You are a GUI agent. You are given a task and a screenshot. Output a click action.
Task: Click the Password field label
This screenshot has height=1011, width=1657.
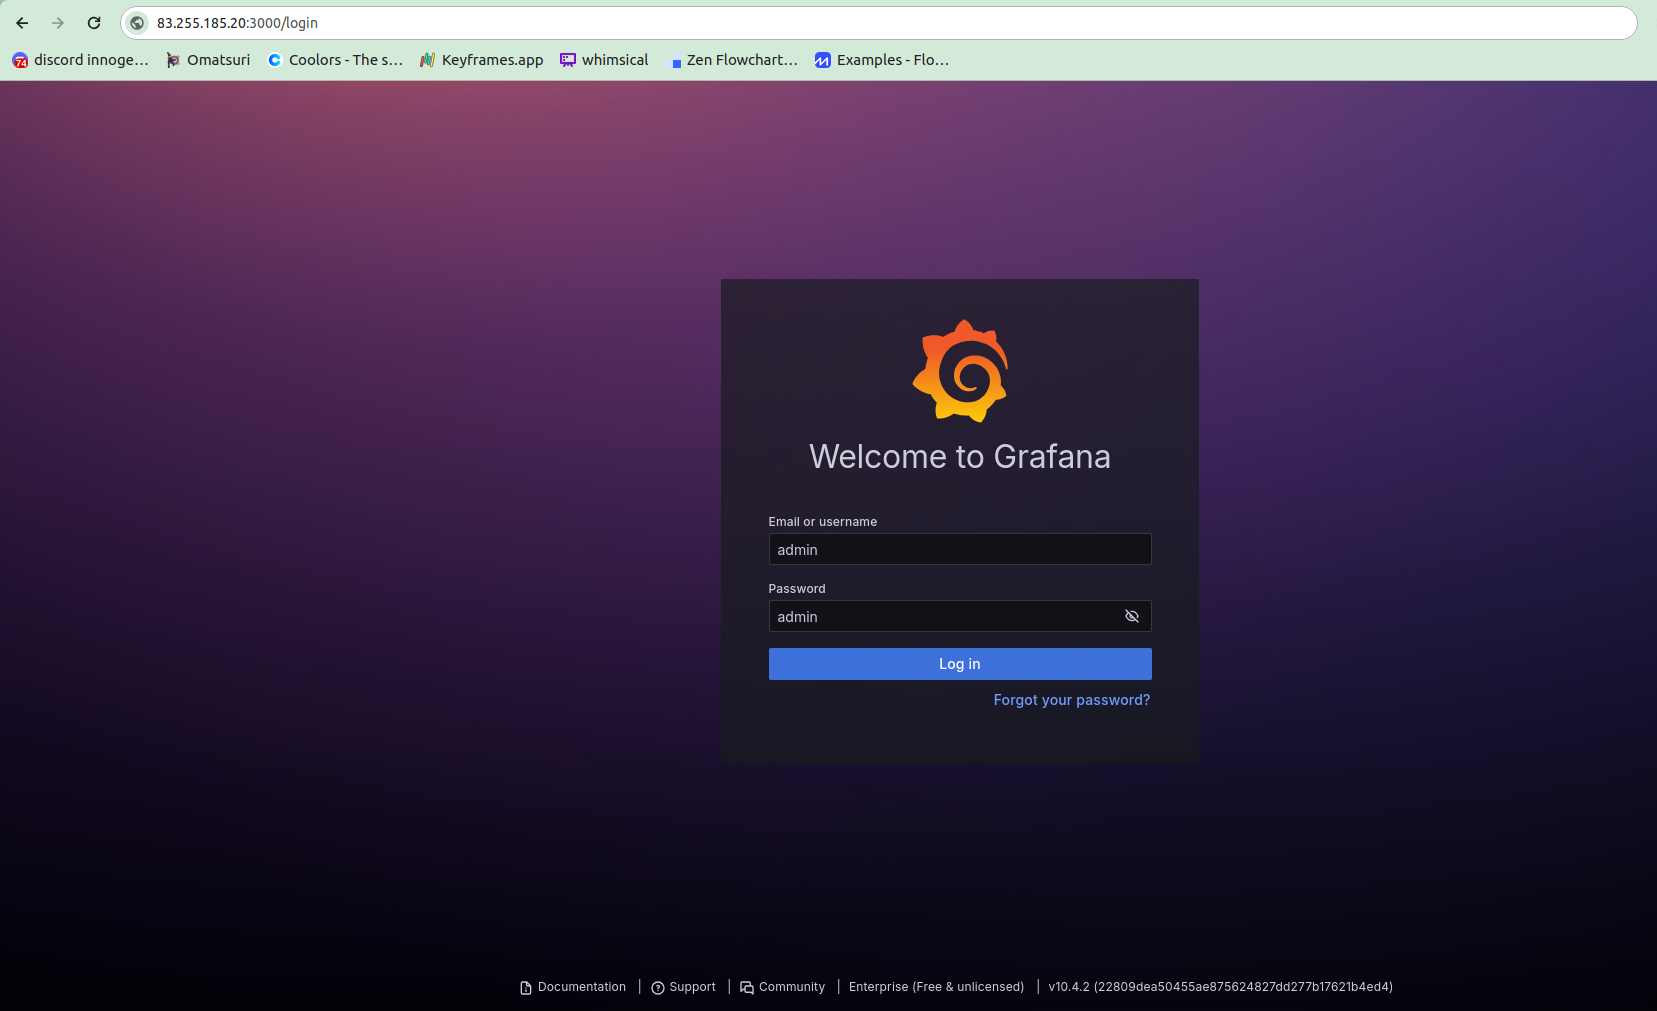coord(797,589)
